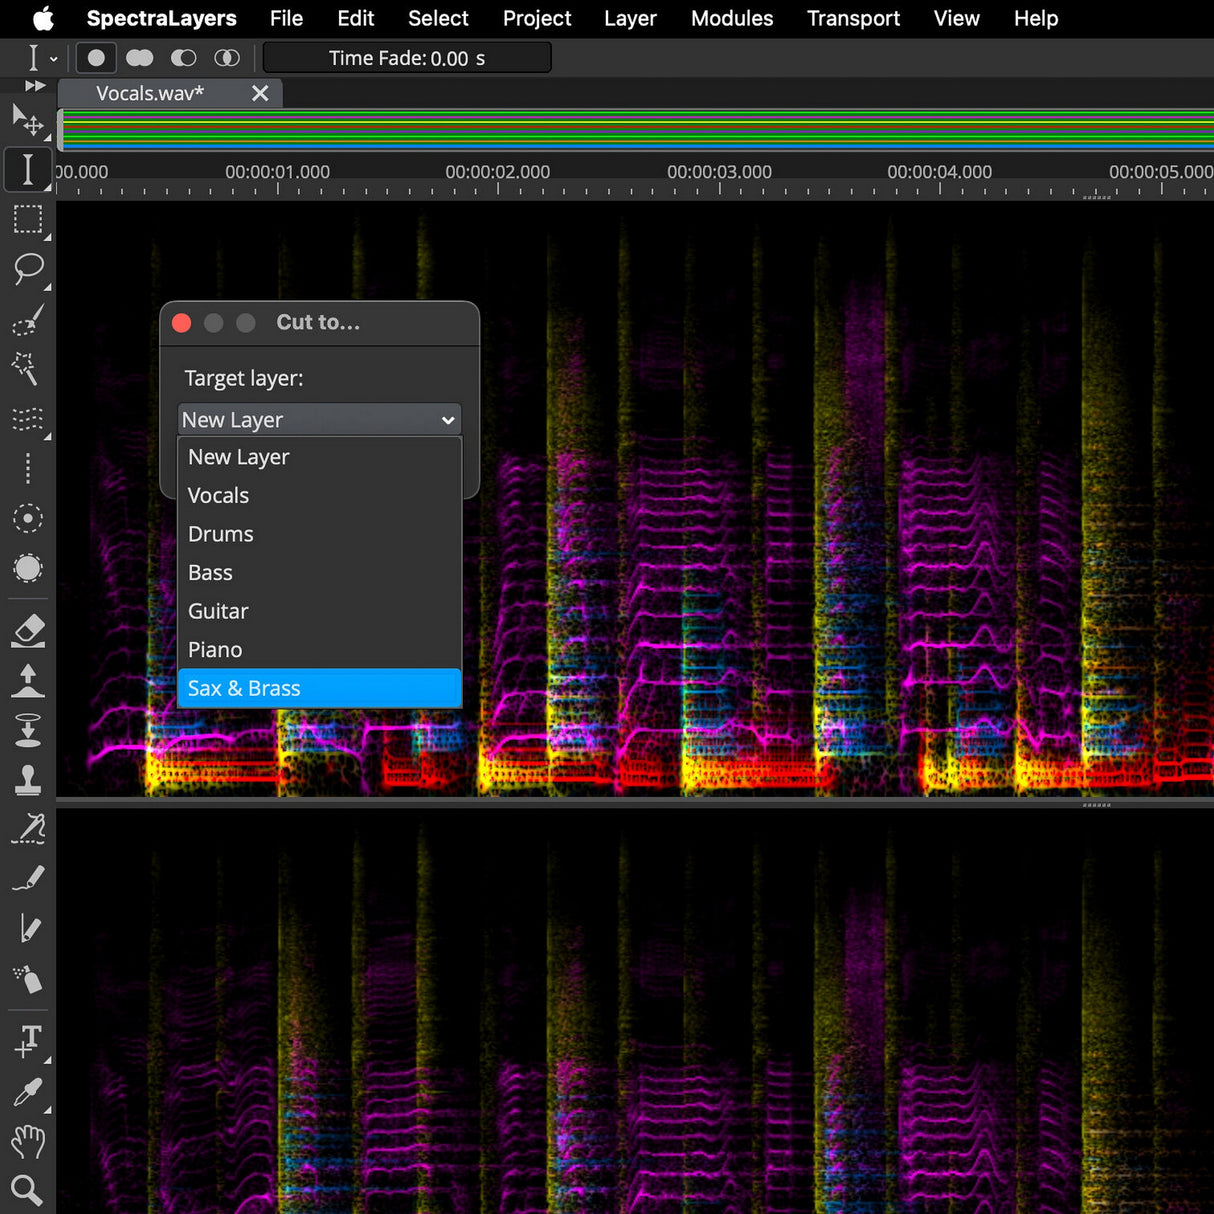Select the Hand pan tool
The height and width of the screenshot is (1214, 1214).
point(28,1143)
